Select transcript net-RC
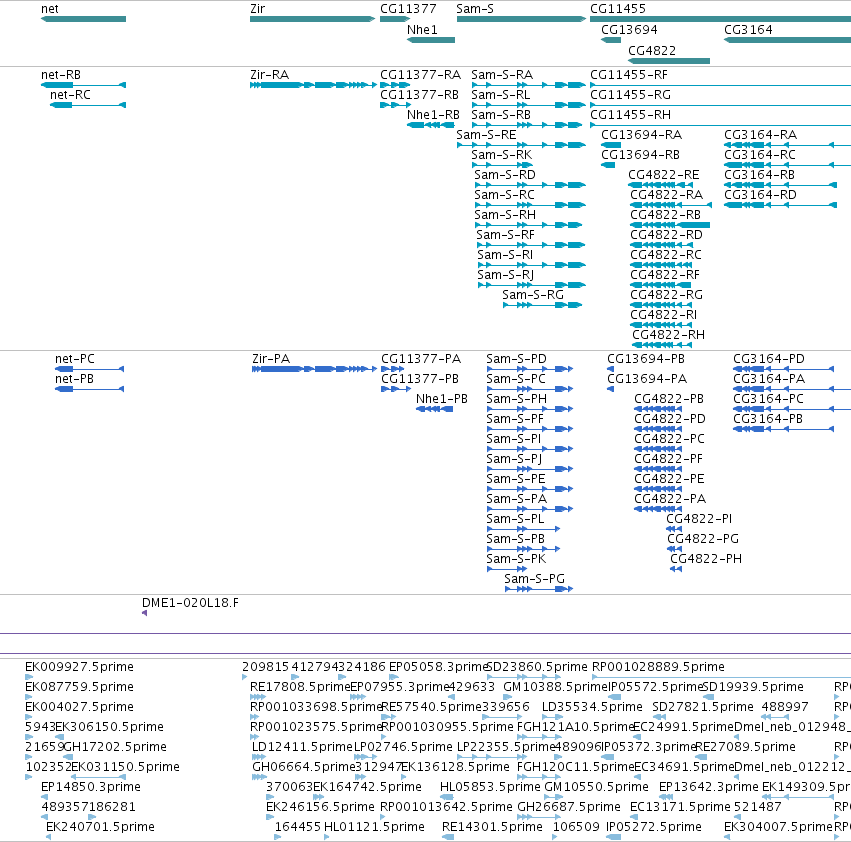Viewport: 851px width, 842px height. coord(88,105)
